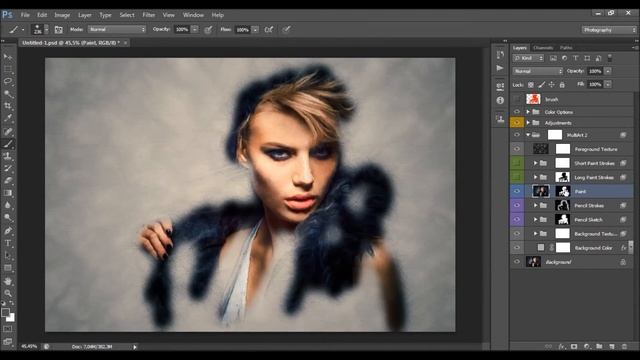Select the Quick Selection tool
This screenshot has width=640, height=360.
[8, 94]
